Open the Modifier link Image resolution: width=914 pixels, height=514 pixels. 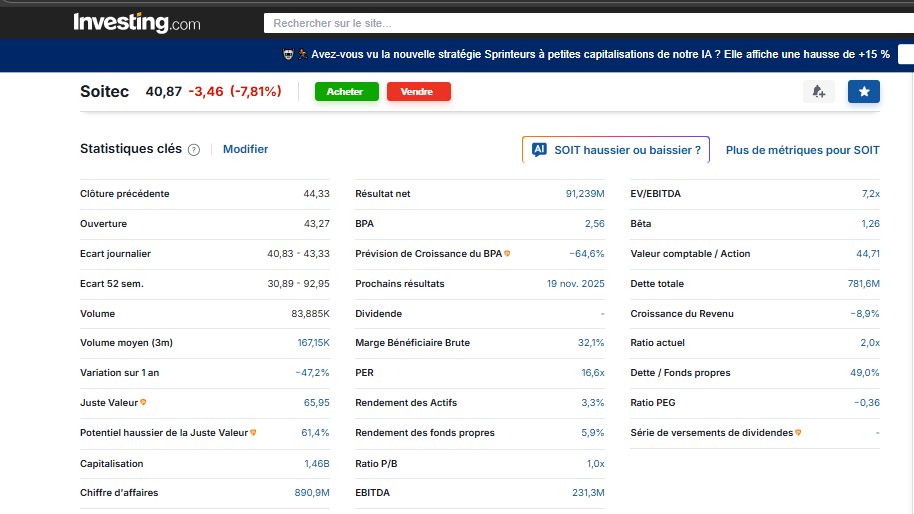245,149
